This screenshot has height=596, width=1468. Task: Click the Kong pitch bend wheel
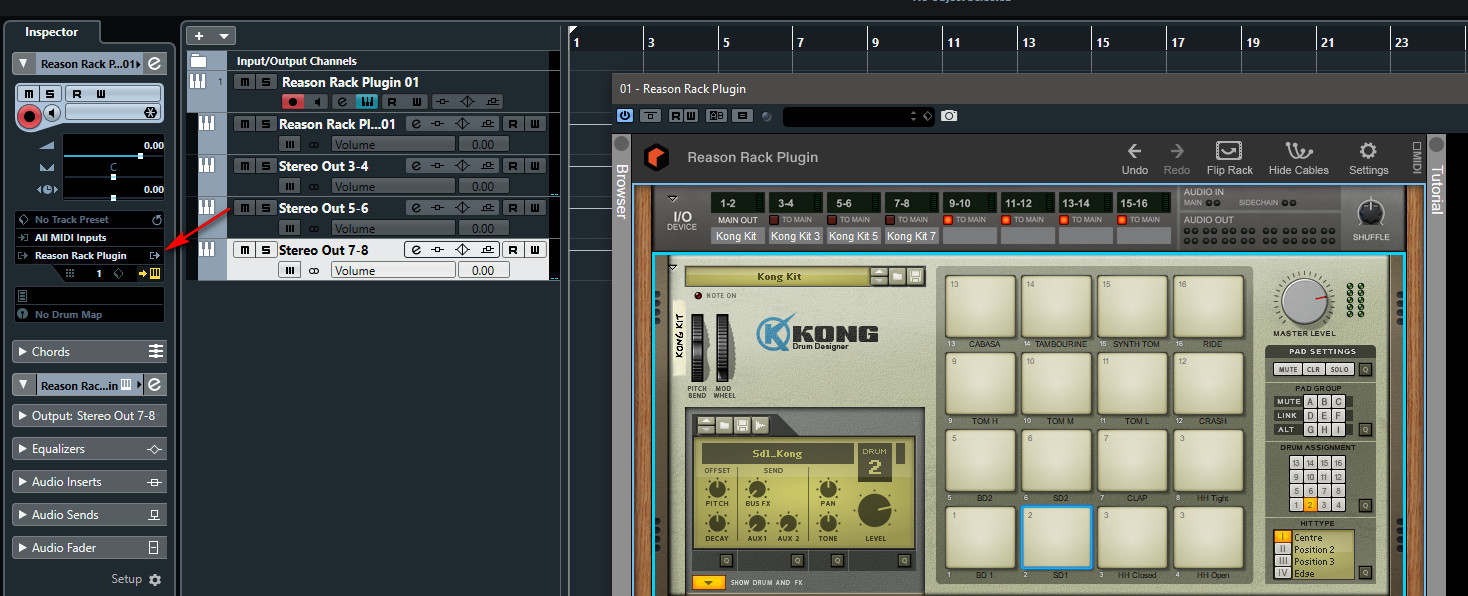697,348
